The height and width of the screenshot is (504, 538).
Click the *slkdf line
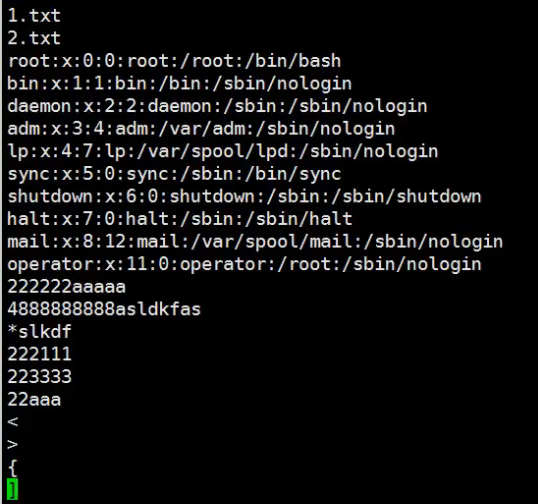(x=39, y=332)
